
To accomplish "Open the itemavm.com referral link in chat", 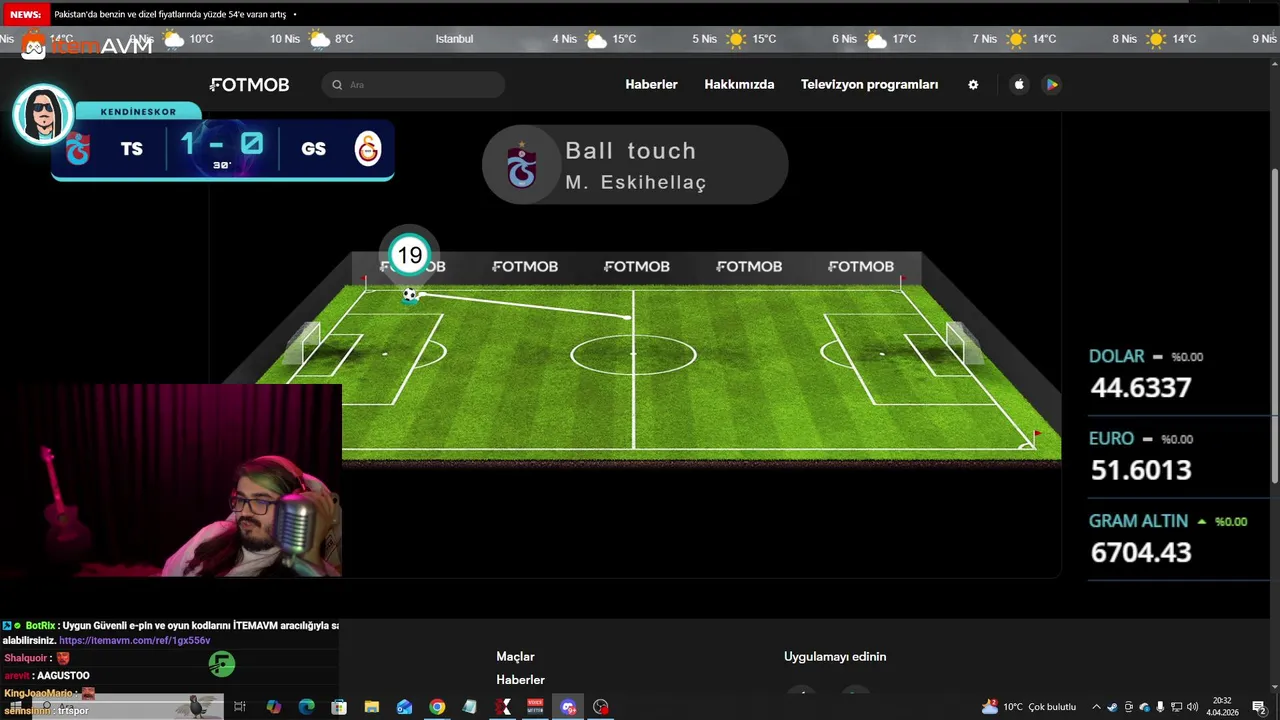I will coord(134,640).
